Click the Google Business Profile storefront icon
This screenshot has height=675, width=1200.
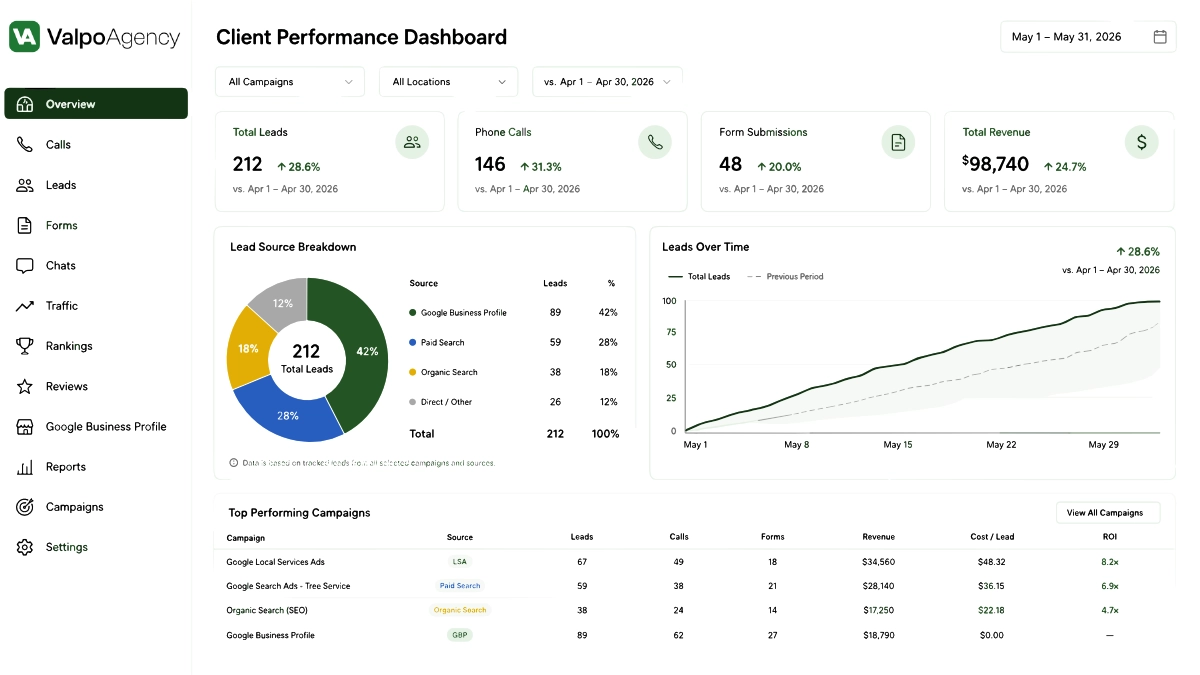pyautogui.click(x=25, y=427)
